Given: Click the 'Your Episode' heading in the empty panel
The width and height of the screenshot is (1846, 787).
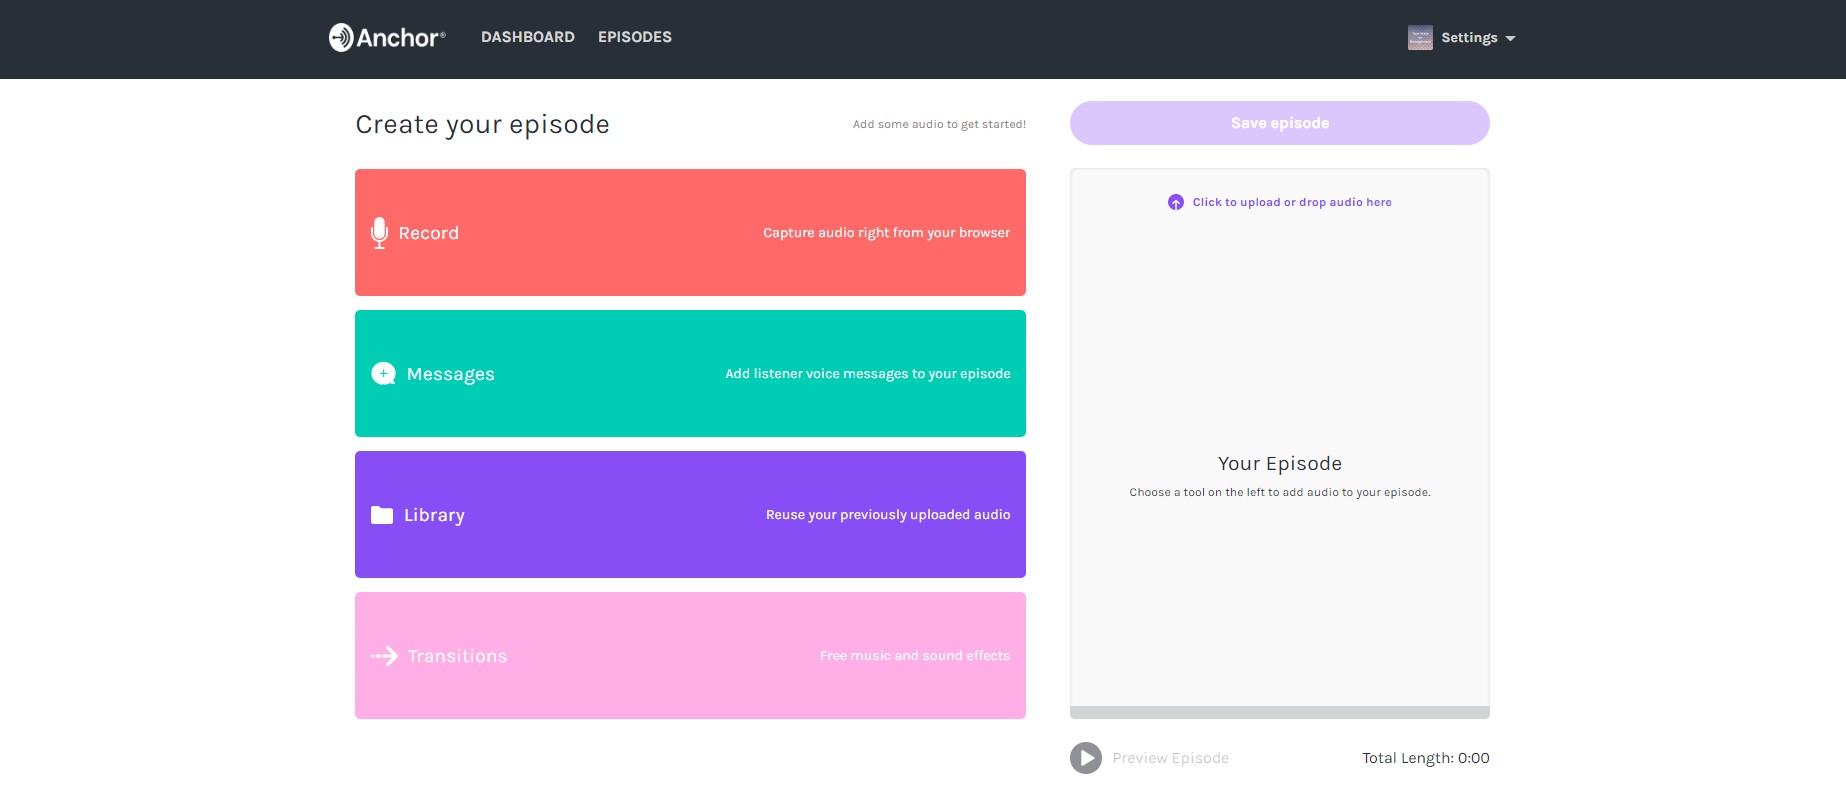Looking at the screenshot, I should coord(1279,464).
